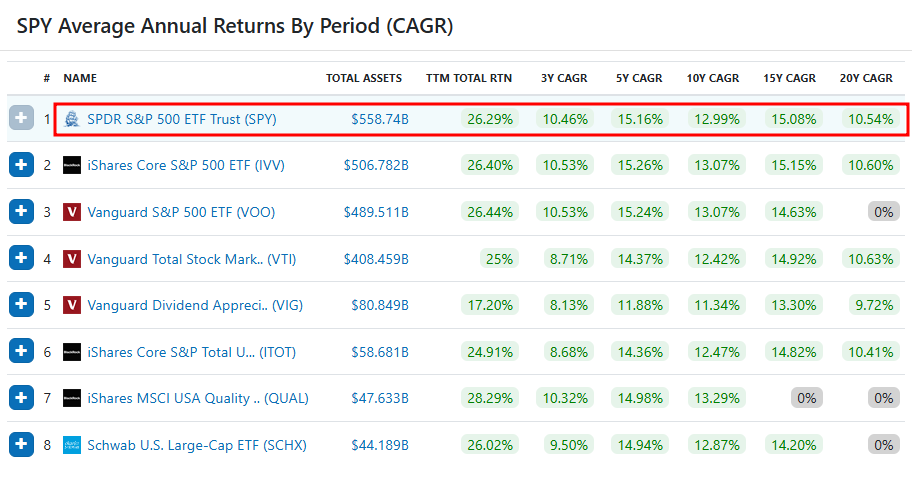The width and height of the screenshot is (912, 490).
Task: Click VIG total assets $80.849B
Action: click(x=380, y=306)
